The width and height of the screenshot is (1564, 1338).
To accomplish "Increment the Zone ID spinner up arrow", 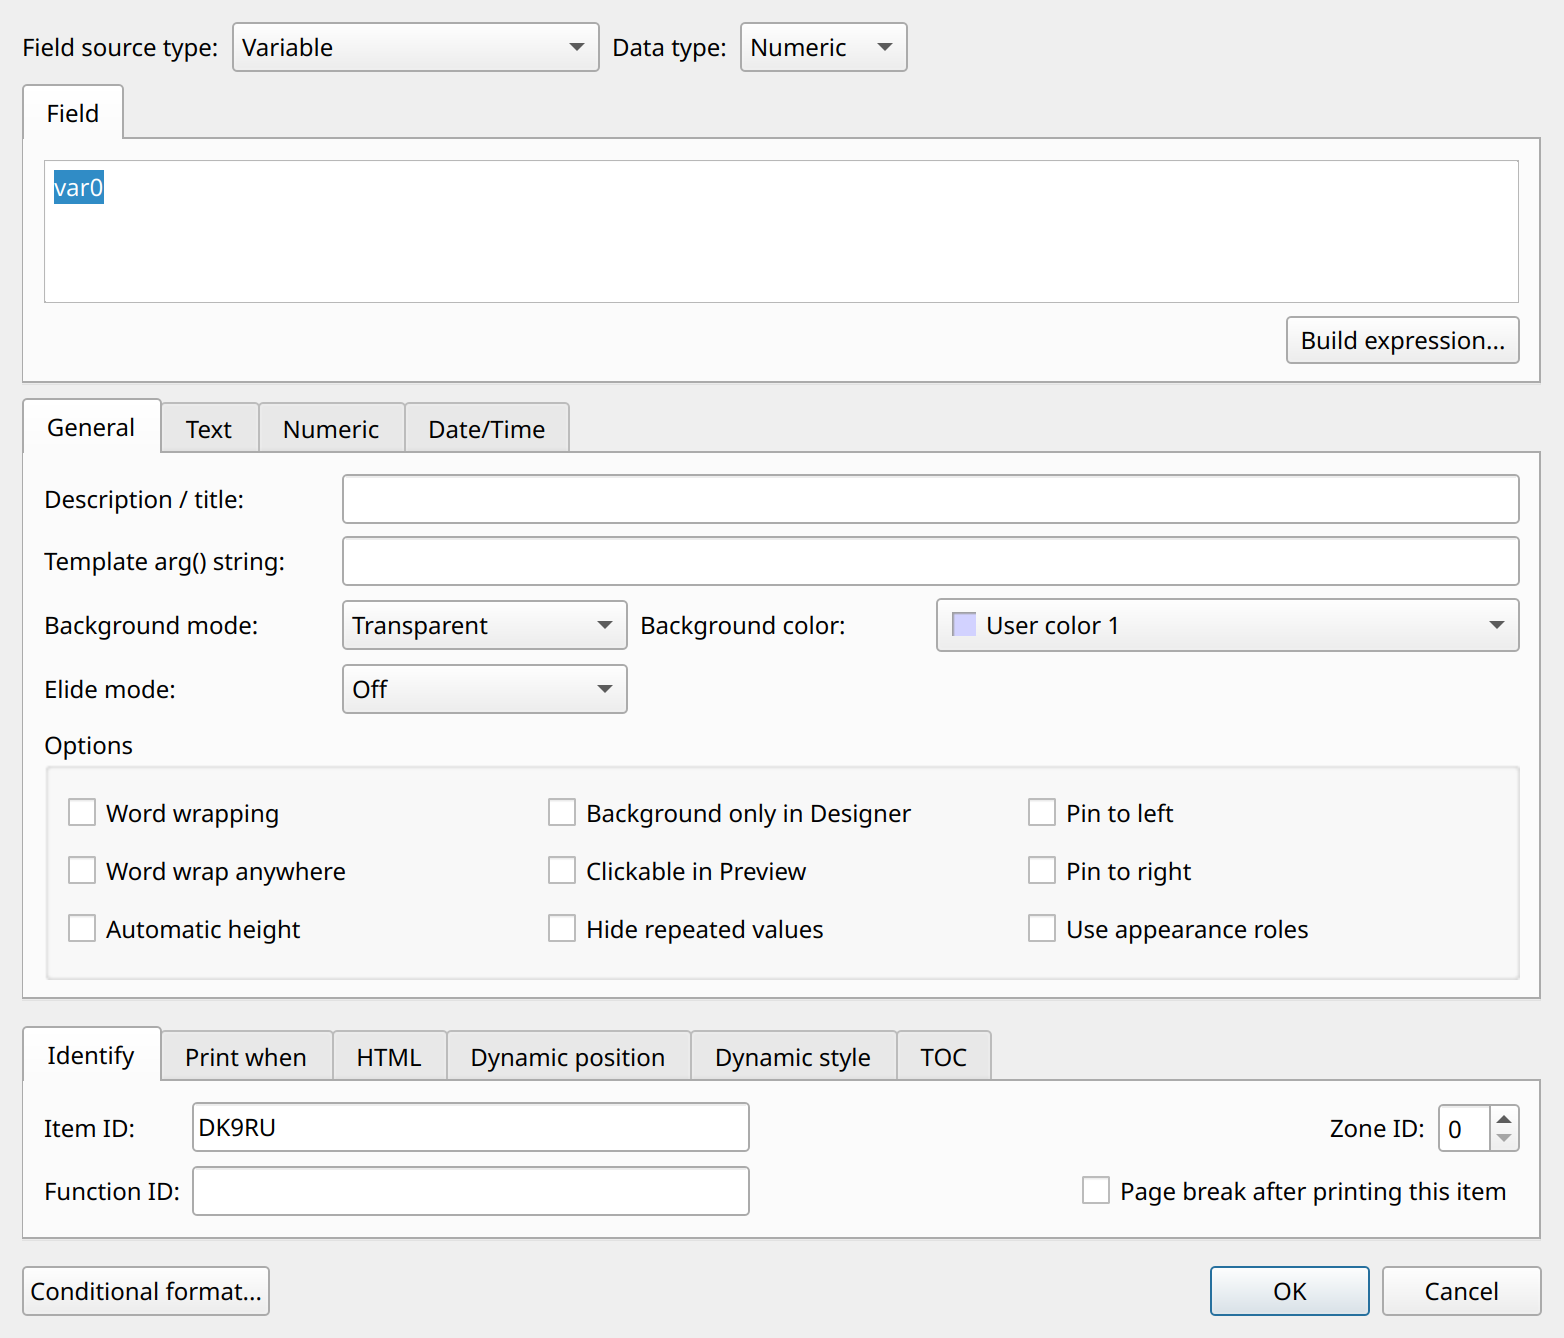I will click(1503, 1117).
